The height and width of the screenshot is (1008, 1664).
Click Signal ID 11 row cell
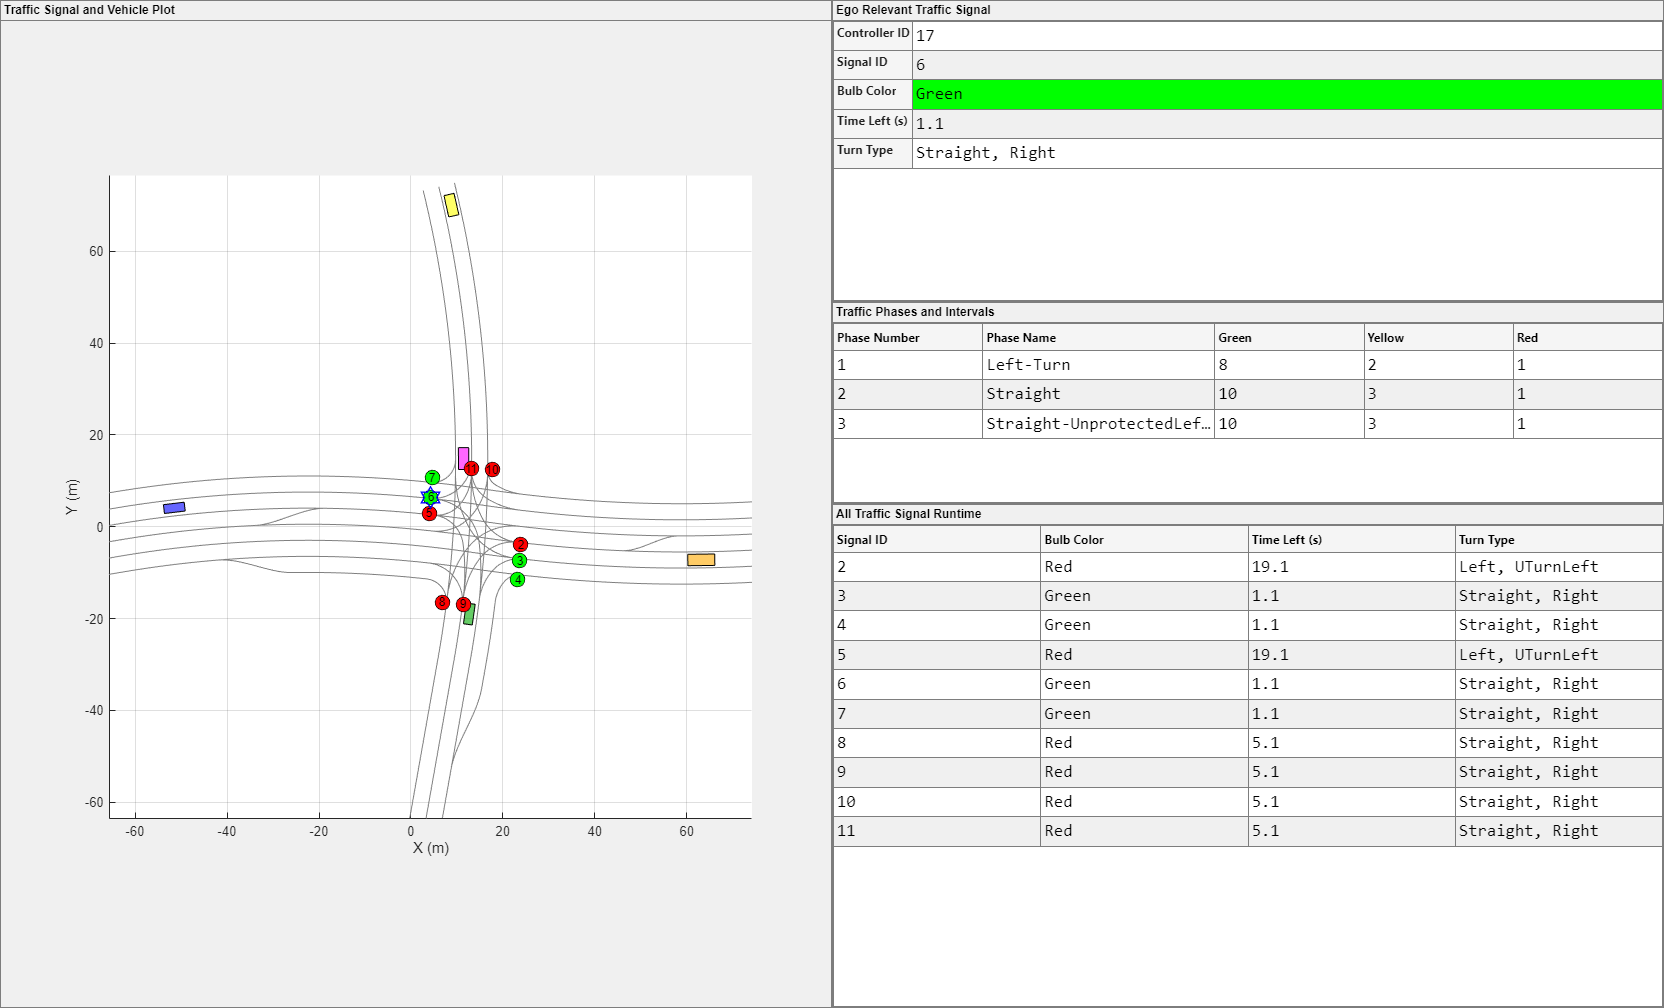click(936, 831)
